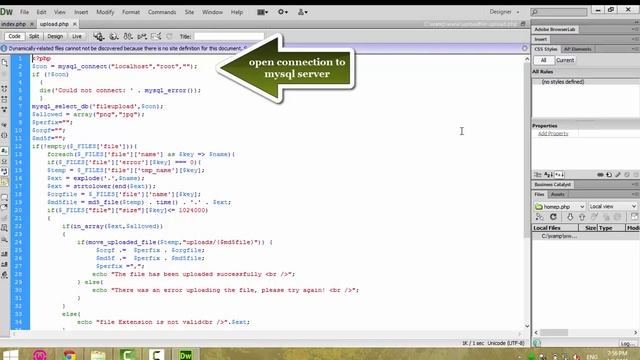The image size is (640, 360).
Task: Click the Indent Code icon
Action: click(x=4, y=254)
